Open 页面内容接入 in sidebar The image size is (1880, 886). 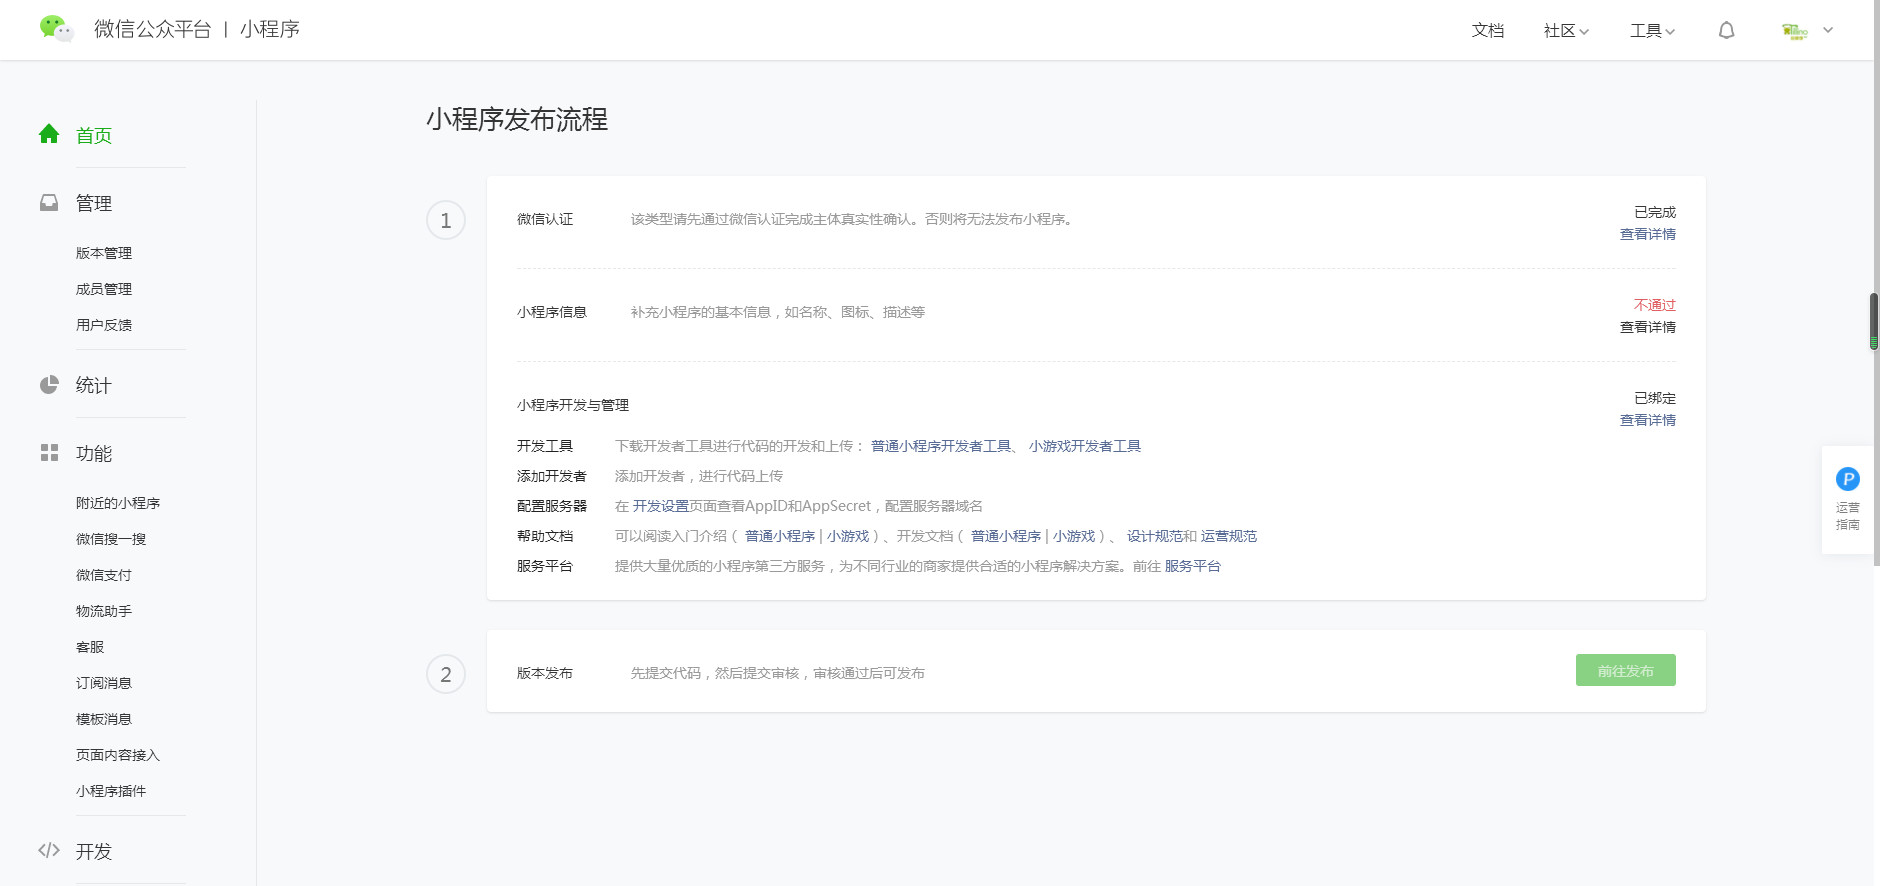click(x=118, y=755)
